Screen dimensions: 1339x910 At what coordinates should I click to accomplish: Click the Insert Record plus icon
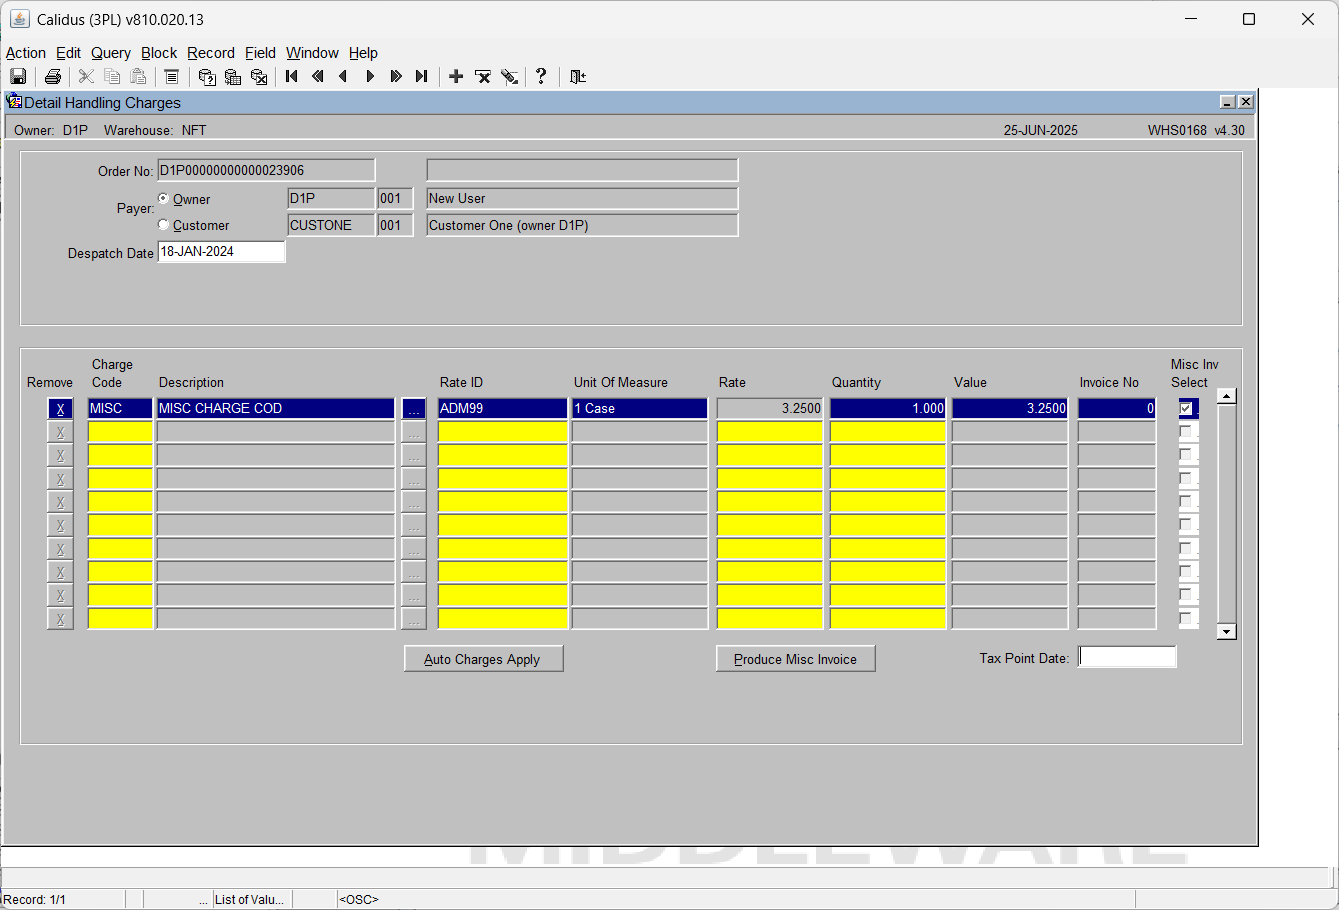coord(456,77)
